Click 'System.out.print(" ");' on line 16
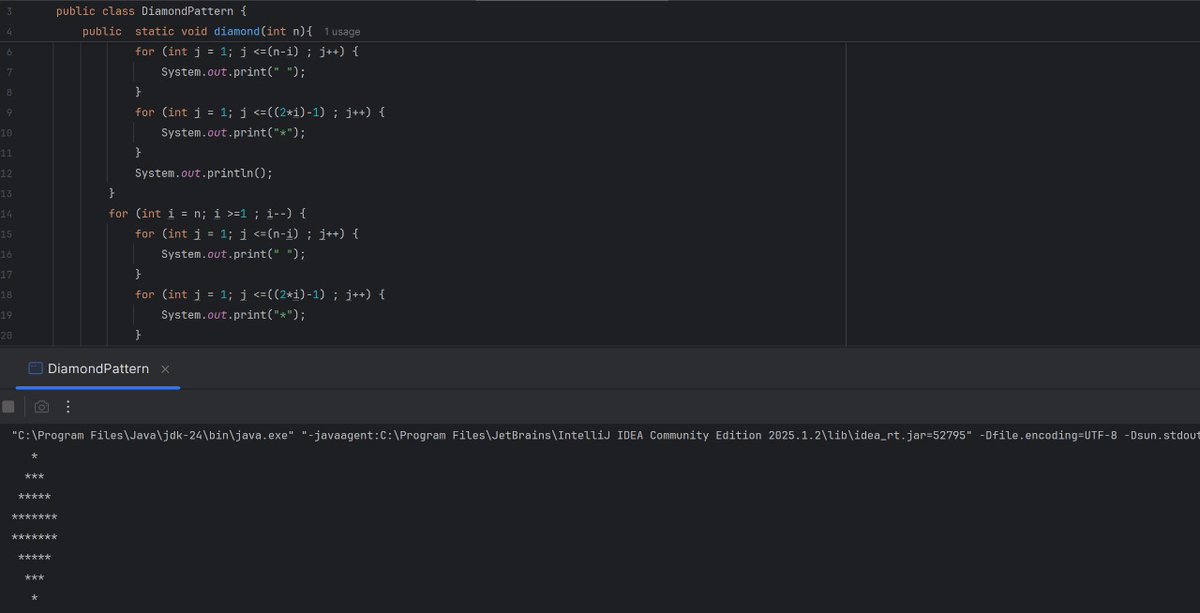This screenshot has width=1200, height=613. click(233, 254)
